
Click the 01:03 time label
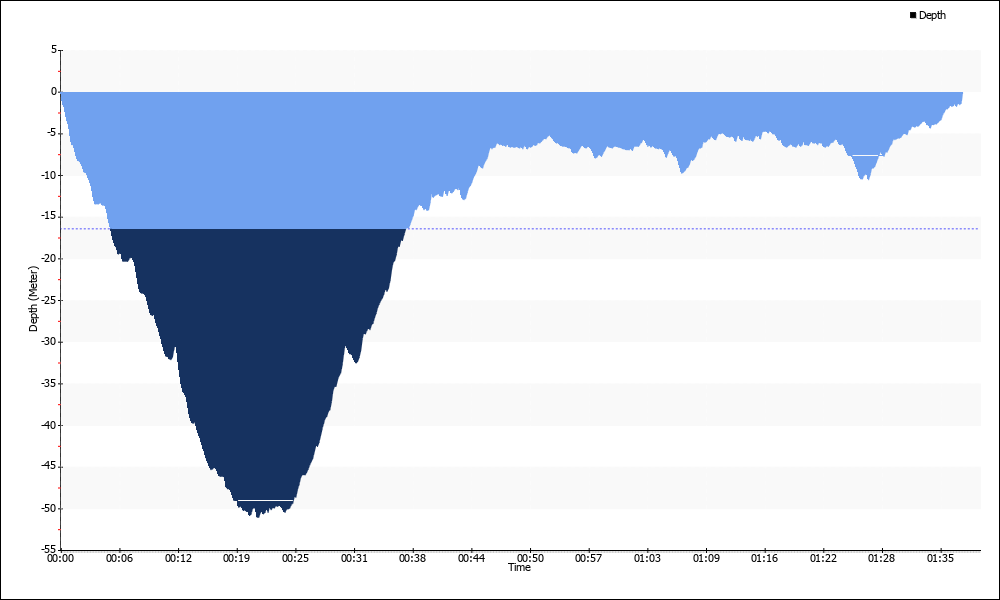(x=647, y=559)
